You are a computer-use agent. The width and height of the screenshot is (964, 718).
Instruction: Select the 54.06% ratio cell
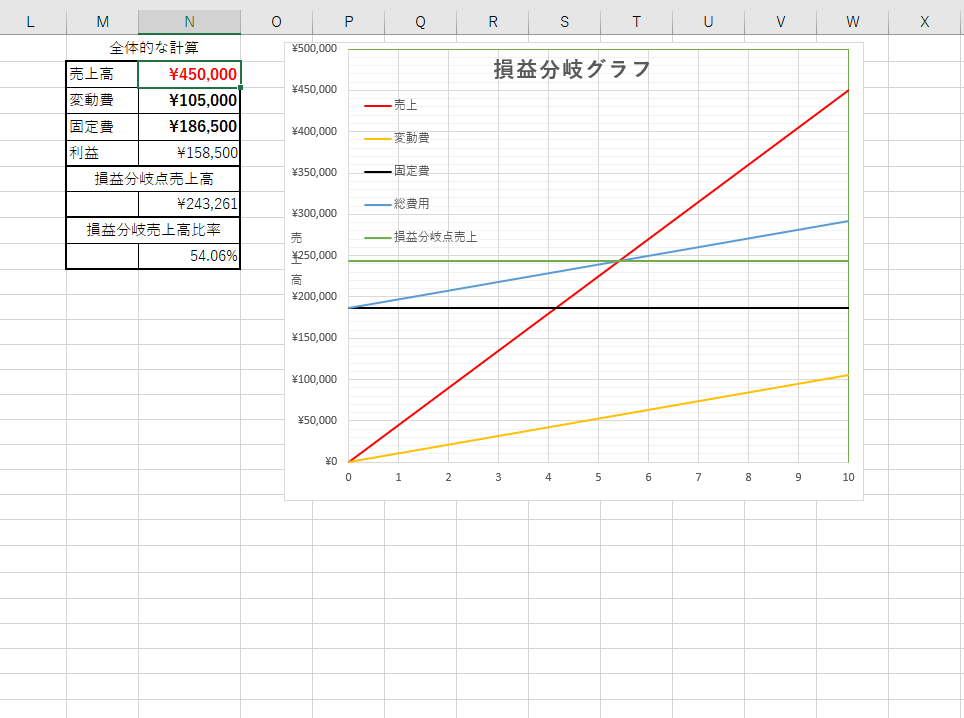(189, 256)
